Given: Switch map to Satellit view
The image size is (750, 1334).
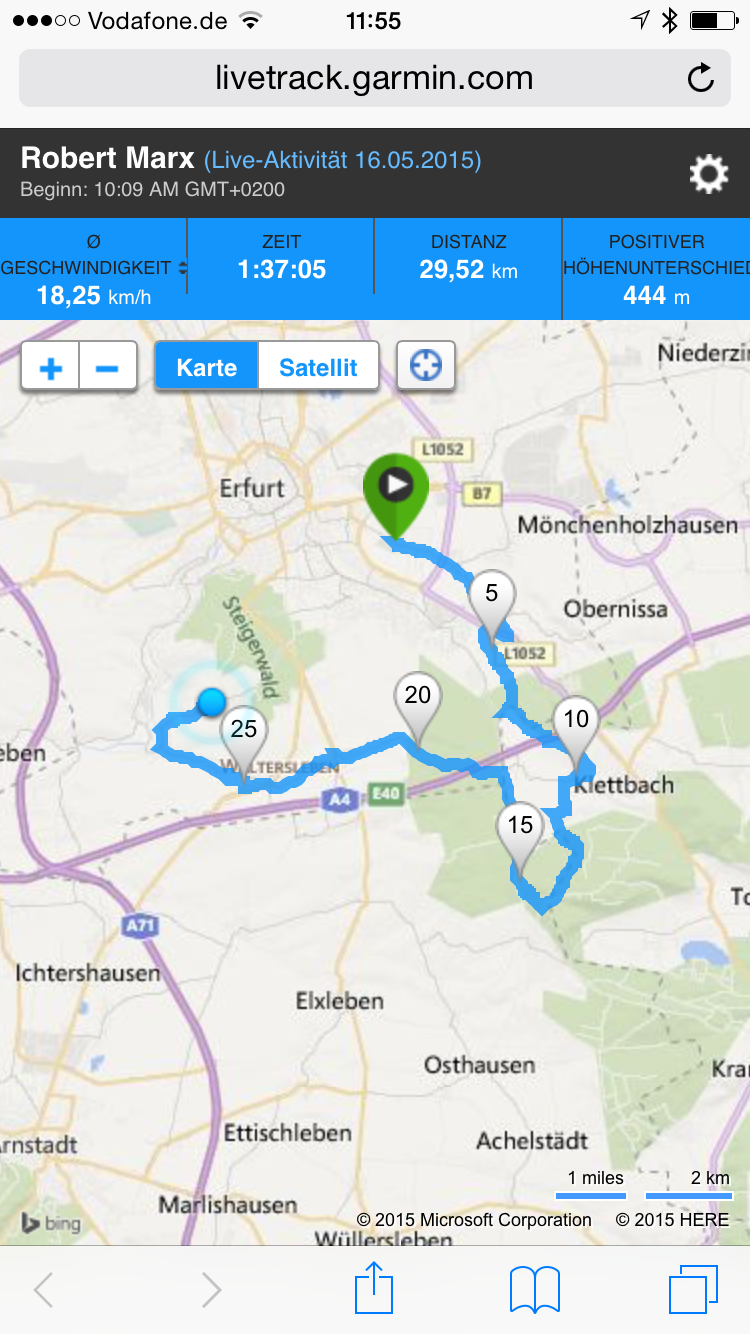Looking at the screenshot, I should click(318, 367).
